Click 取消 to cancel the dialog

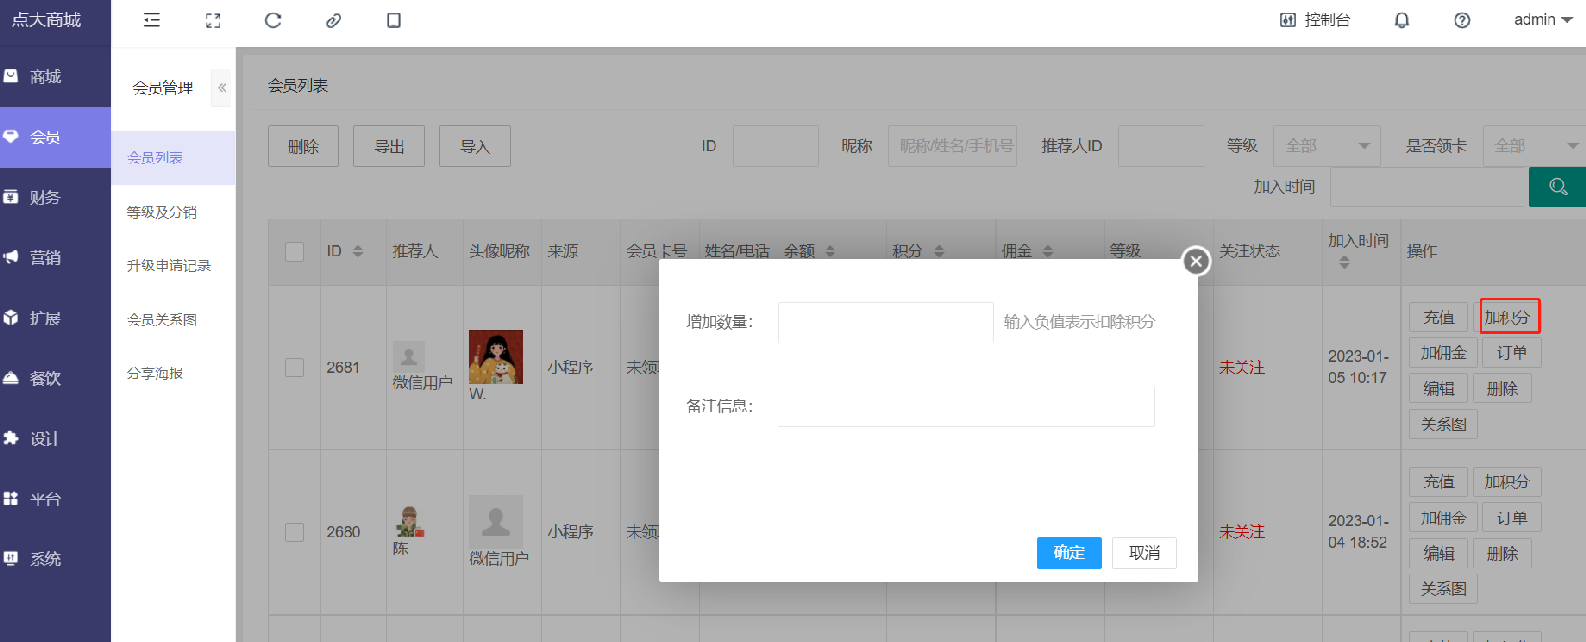[x=1144, y=553]
